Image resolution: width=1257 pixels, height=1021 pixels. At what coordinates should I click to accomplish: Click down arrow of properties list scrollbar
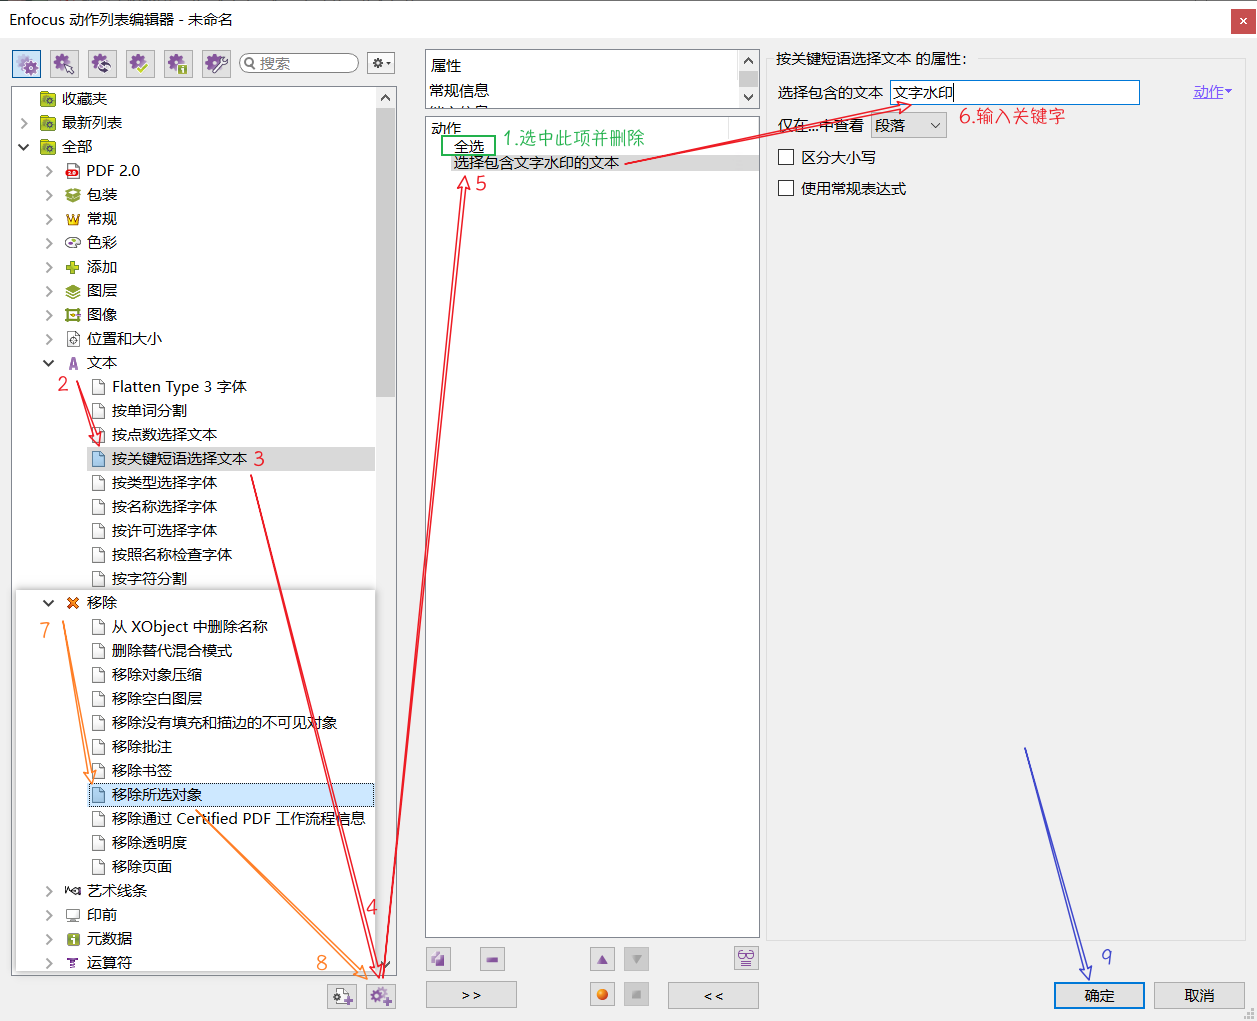pos(748,98)
